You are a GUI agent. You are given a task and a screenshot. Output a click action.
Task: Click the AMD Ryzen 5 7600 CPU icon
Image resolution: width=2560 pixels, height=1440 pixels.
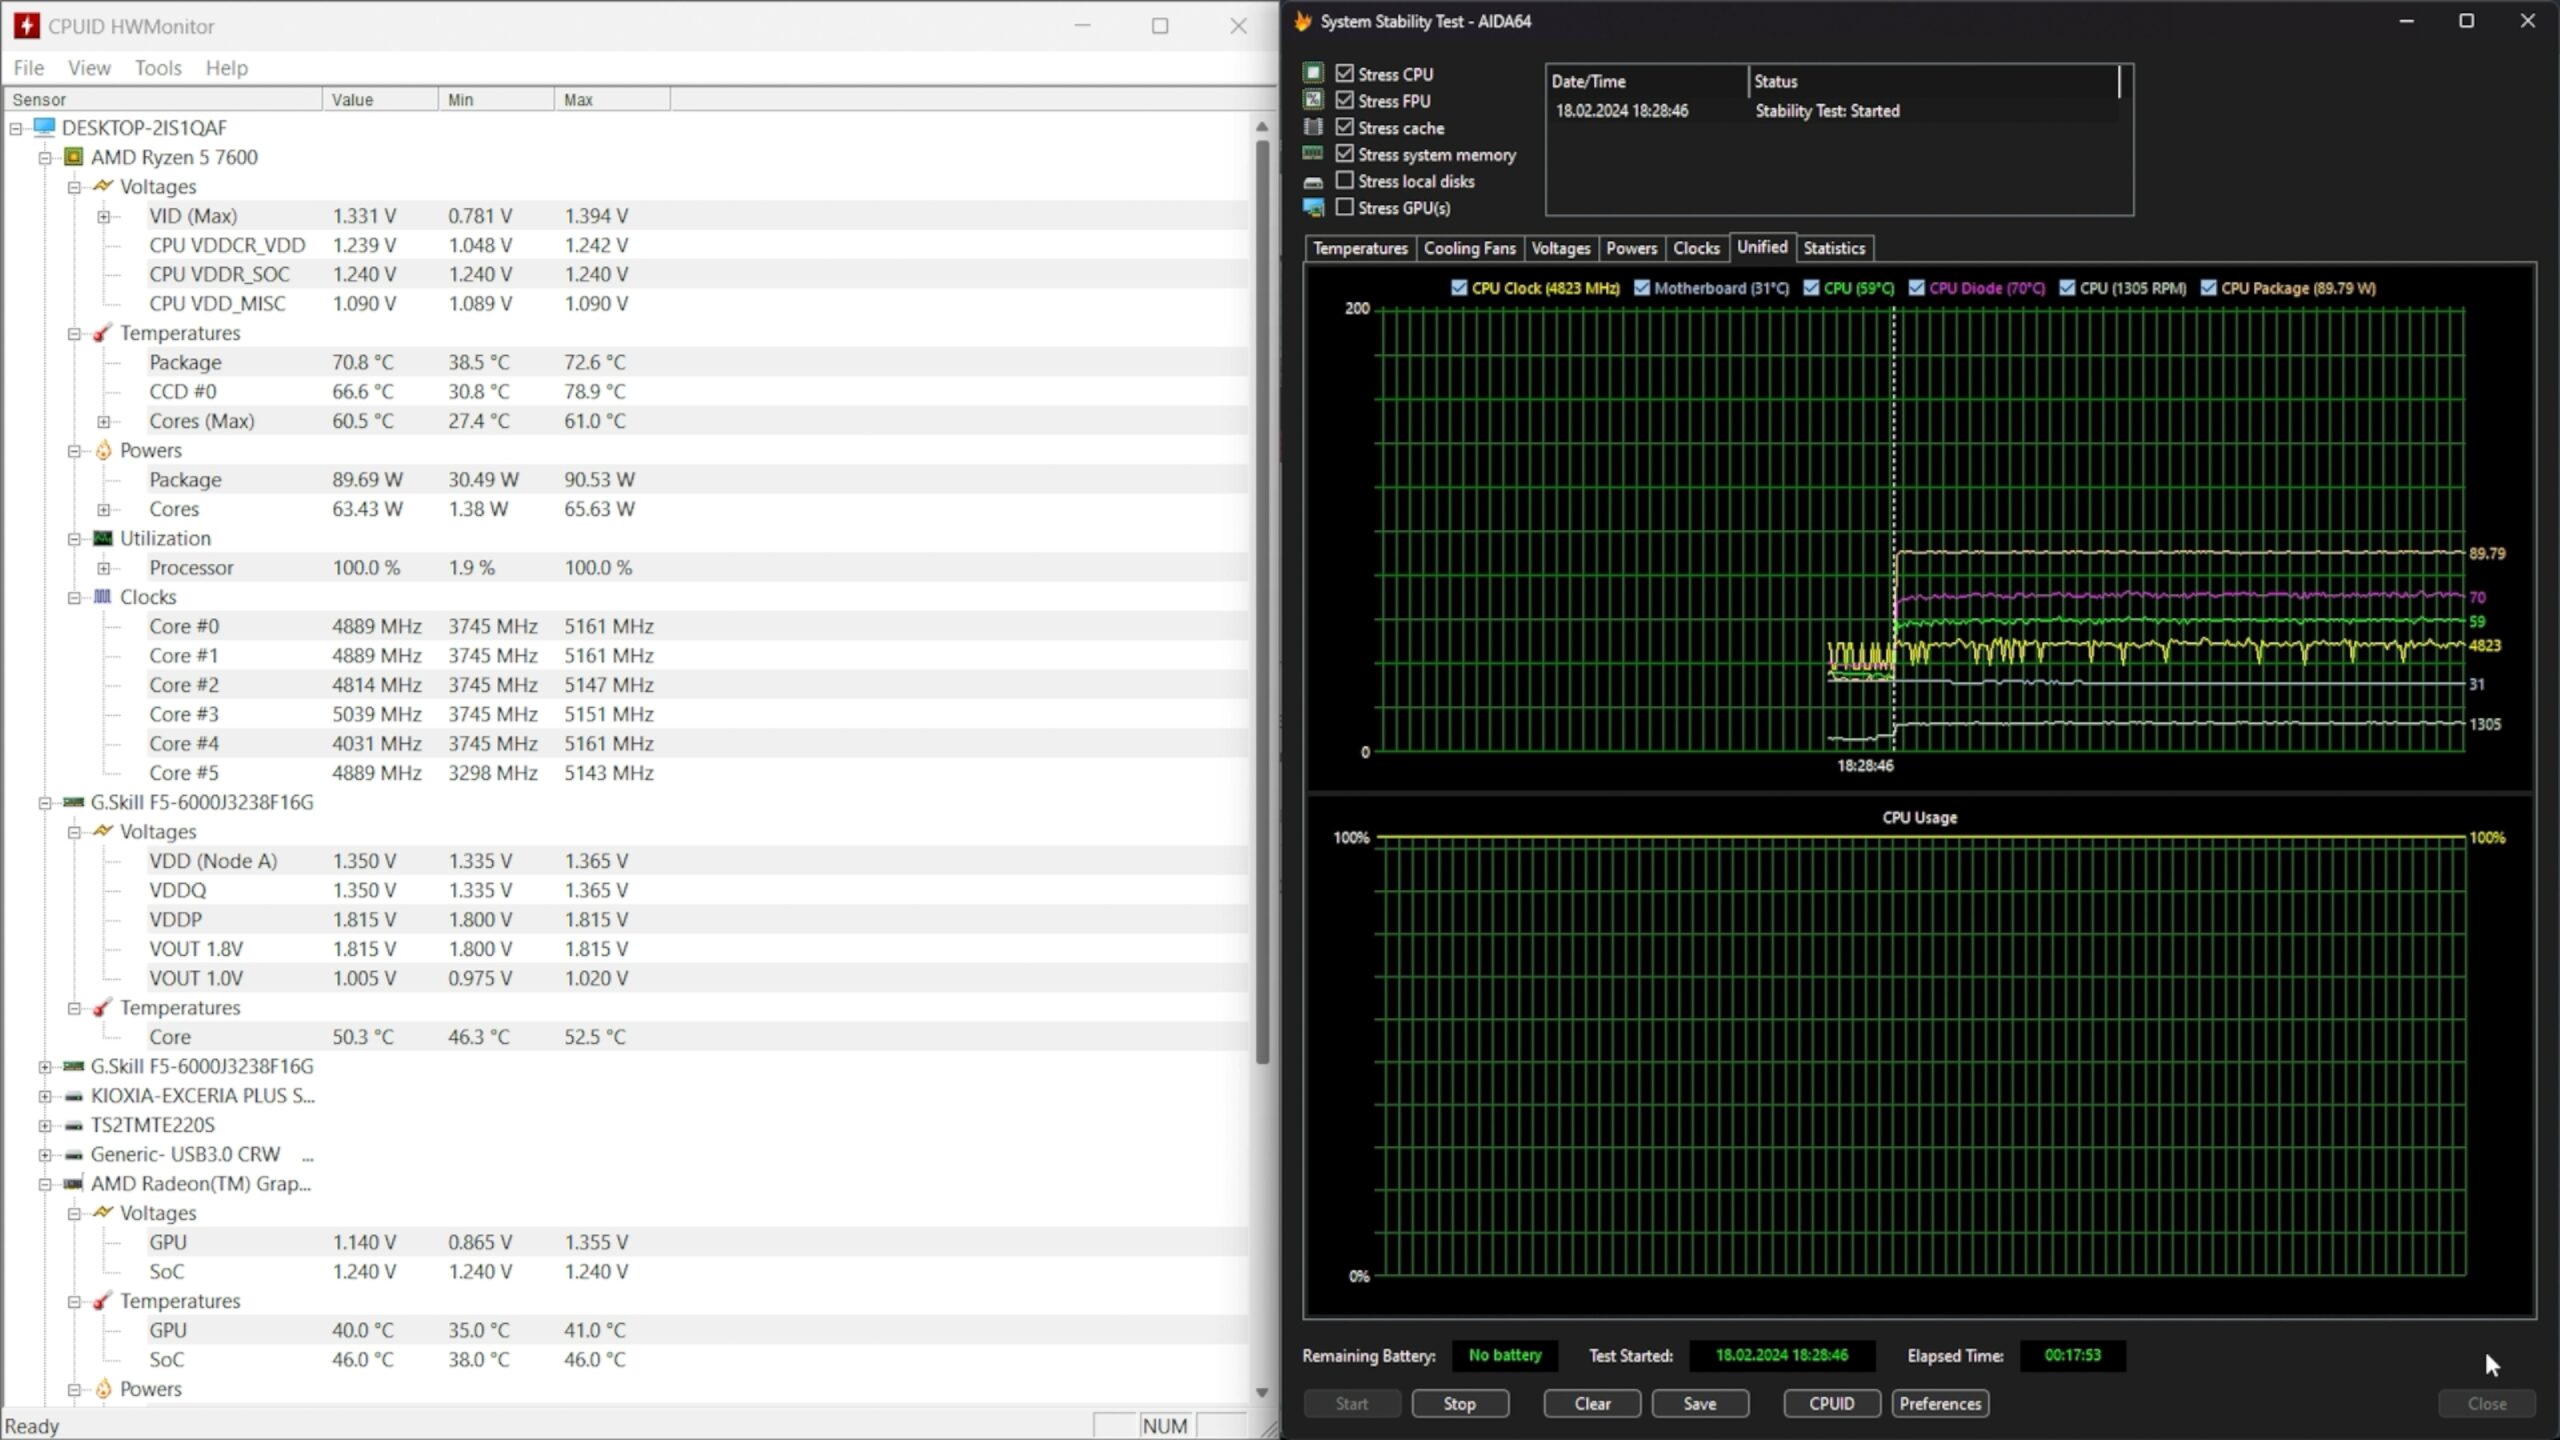point(73,157)
